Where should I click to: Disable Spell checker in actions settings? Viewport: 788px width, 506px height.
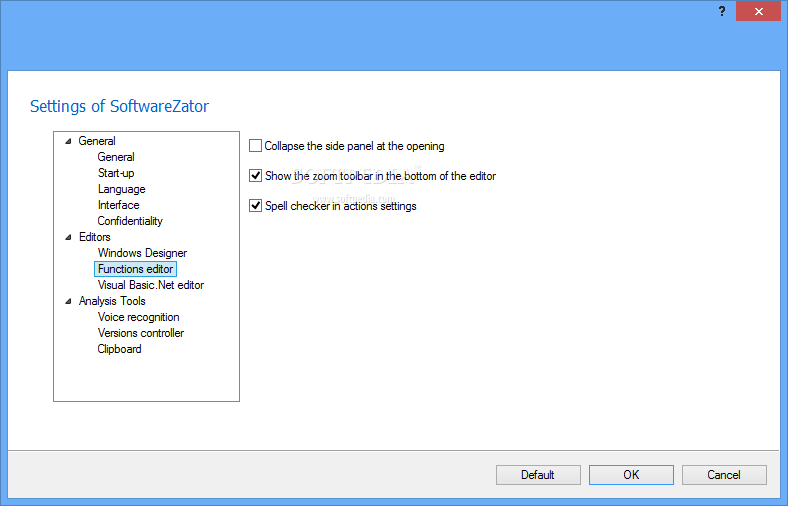pyautogui.click(x=255, y=206)
